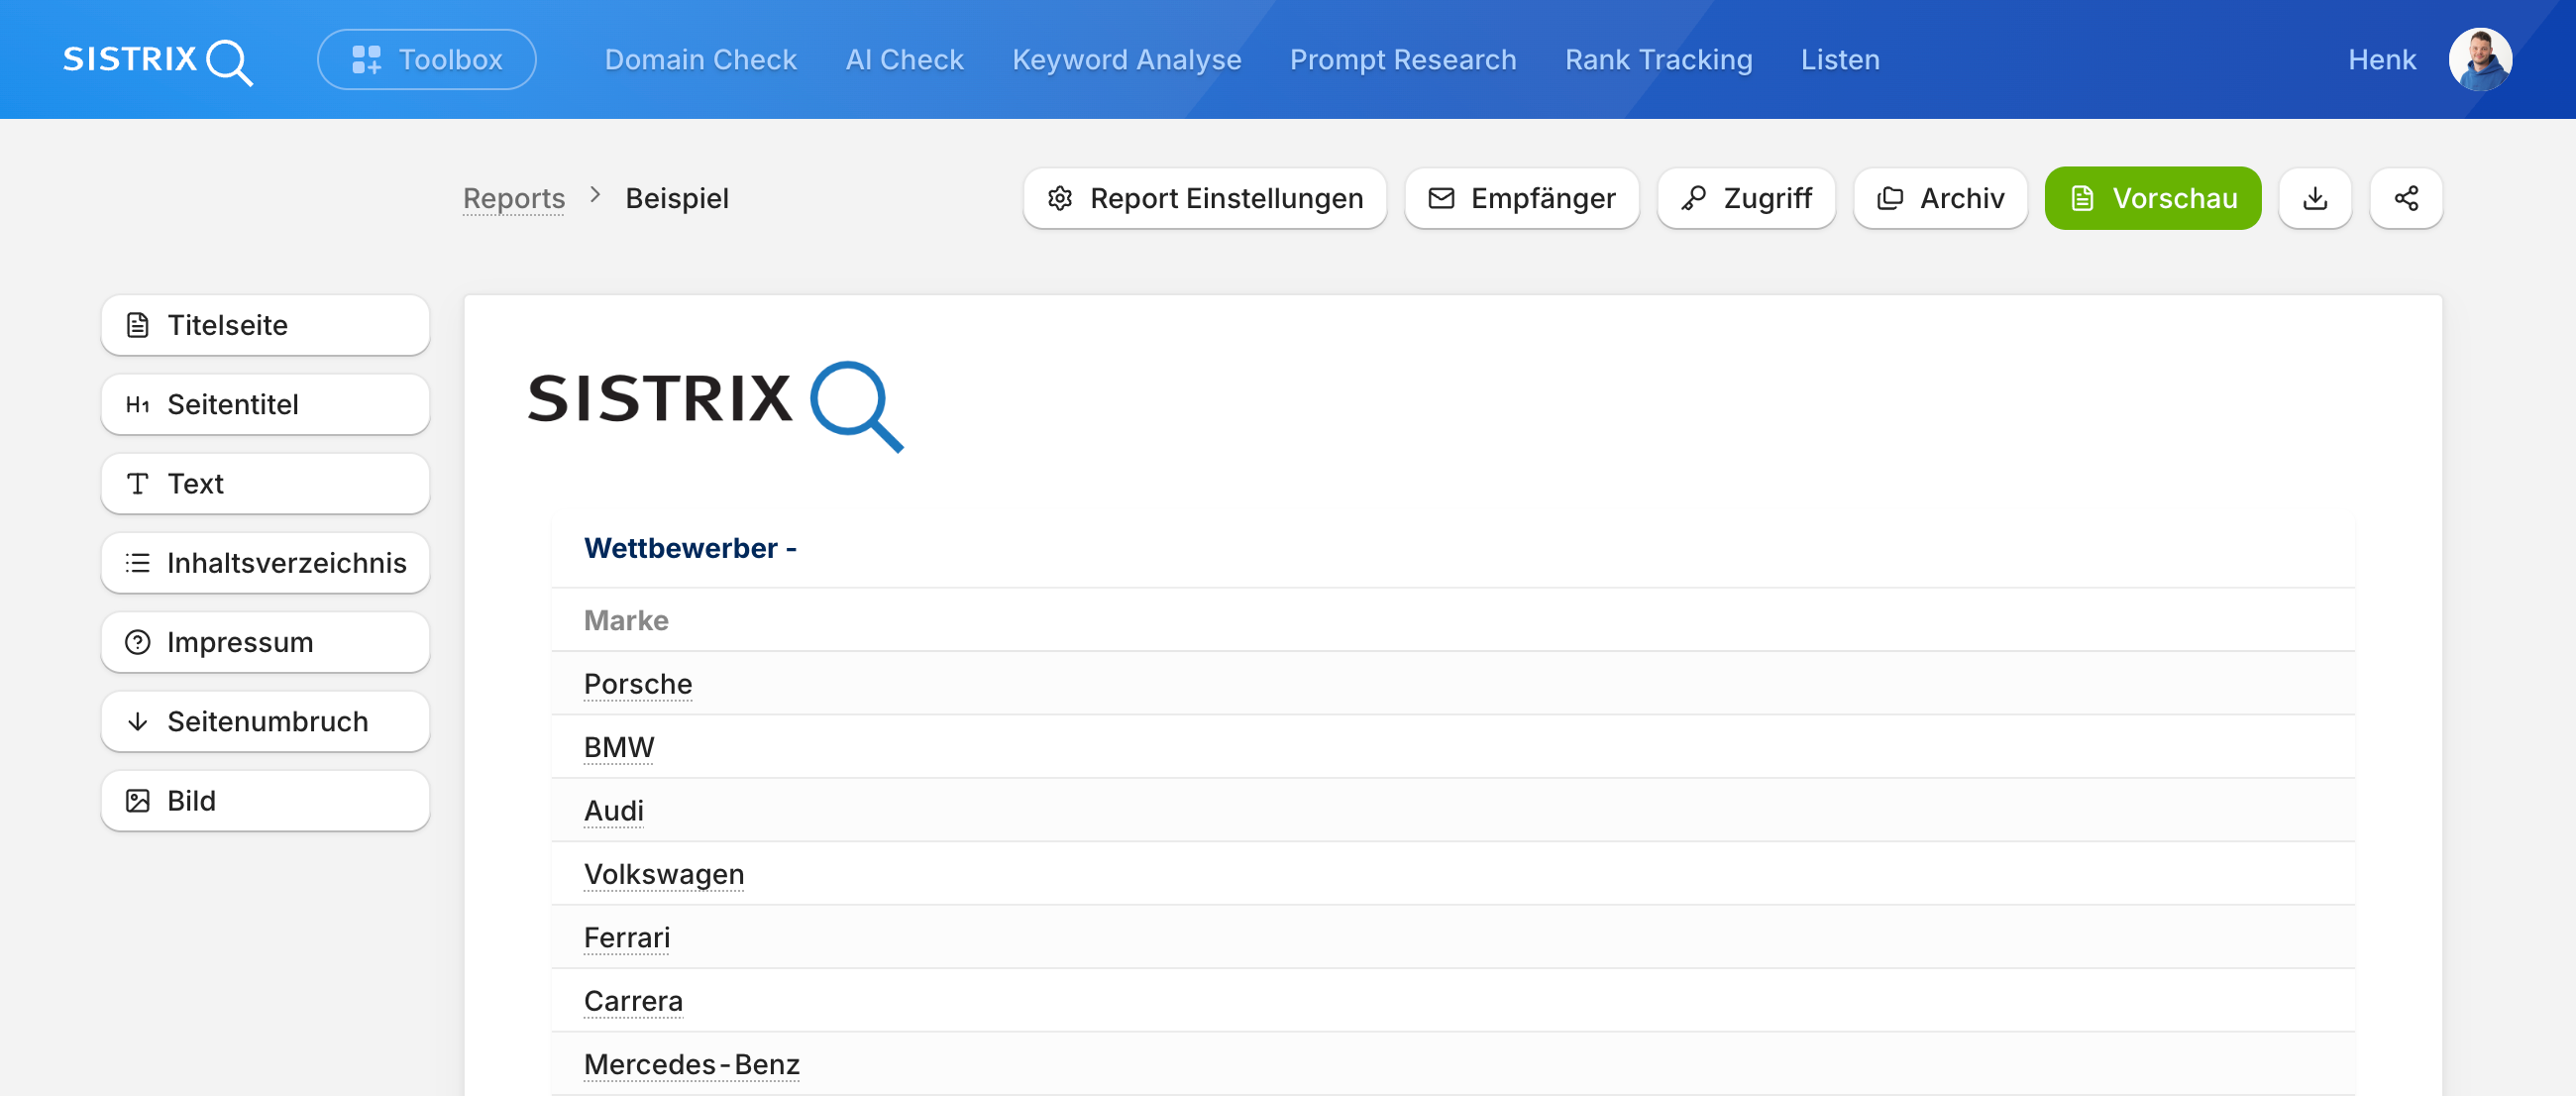Select the Audi row
The width and height of the screenshot is (2576, 1096).
(1453, 811)
